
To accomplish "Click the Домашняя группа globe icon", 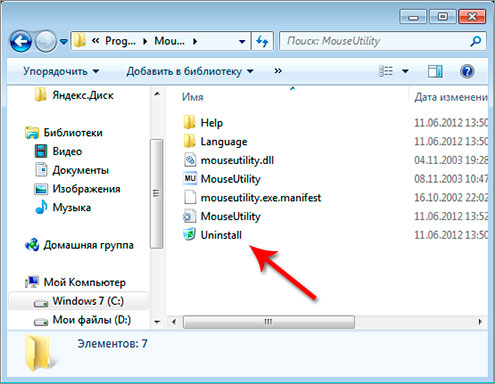I will point(32,245).
